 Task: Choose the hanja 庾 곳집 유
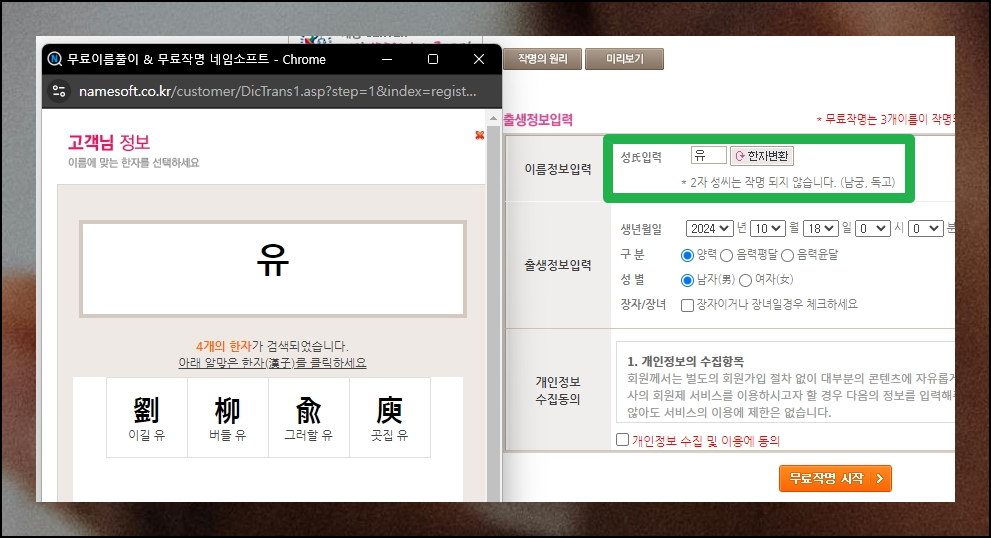click(389, 417)
